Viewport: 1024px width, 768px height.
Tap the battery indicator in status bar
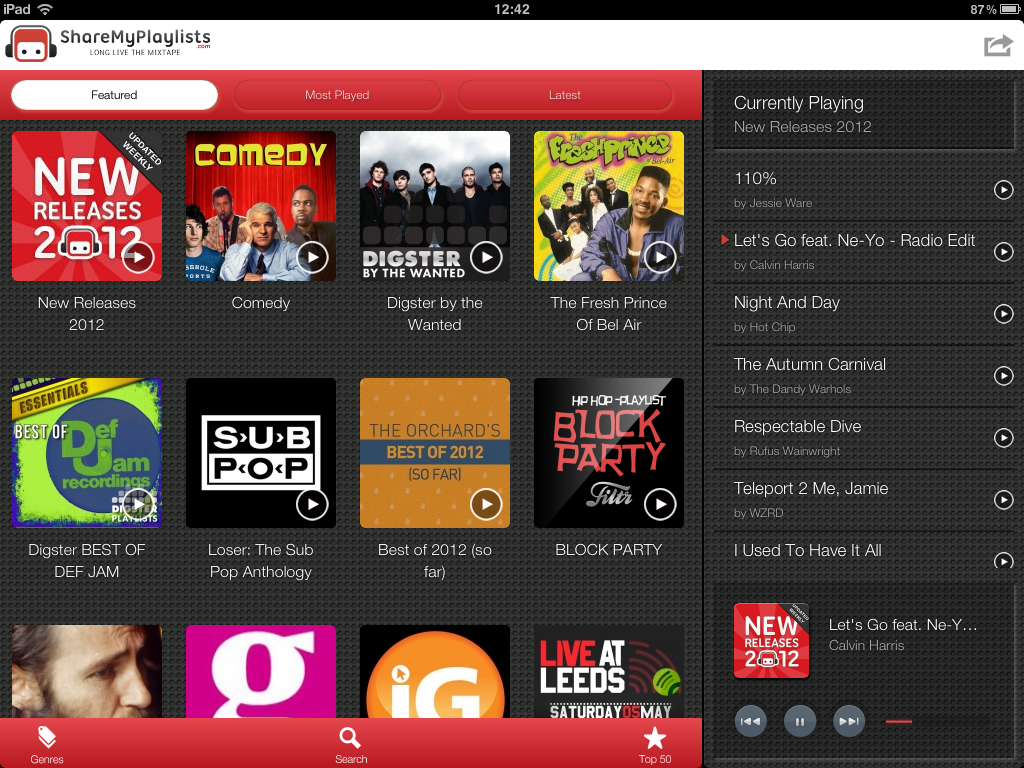(1010, 9)
